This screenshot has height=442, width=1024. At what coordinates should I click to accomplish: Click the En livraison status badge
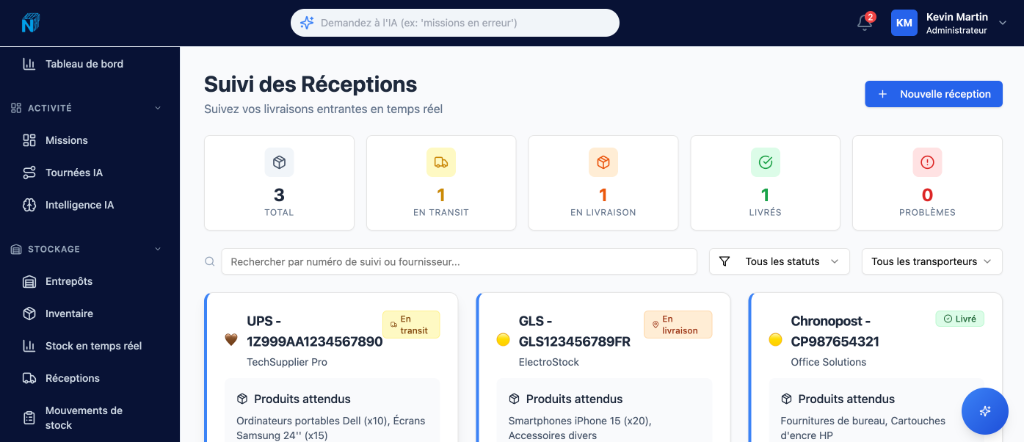(x=678, y=324)
